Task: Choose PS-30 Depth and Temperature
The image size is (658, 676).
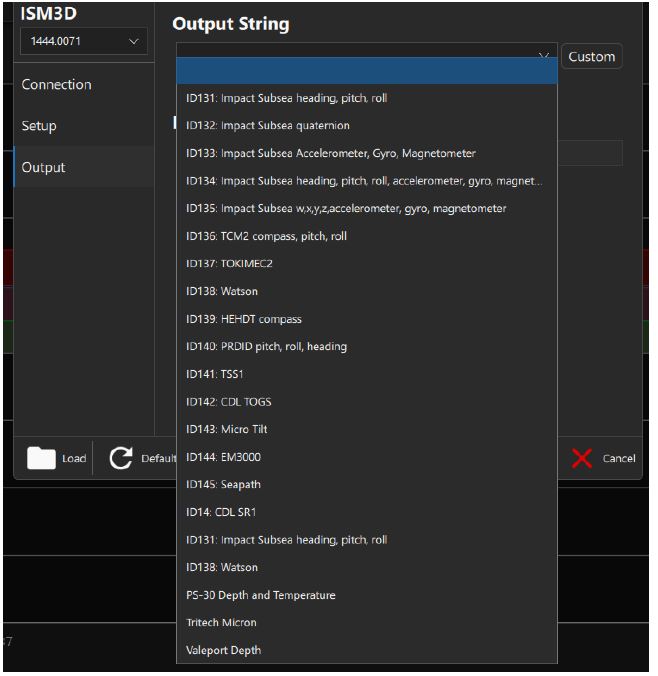Action: pyautogui.click(x=260, y=595)
